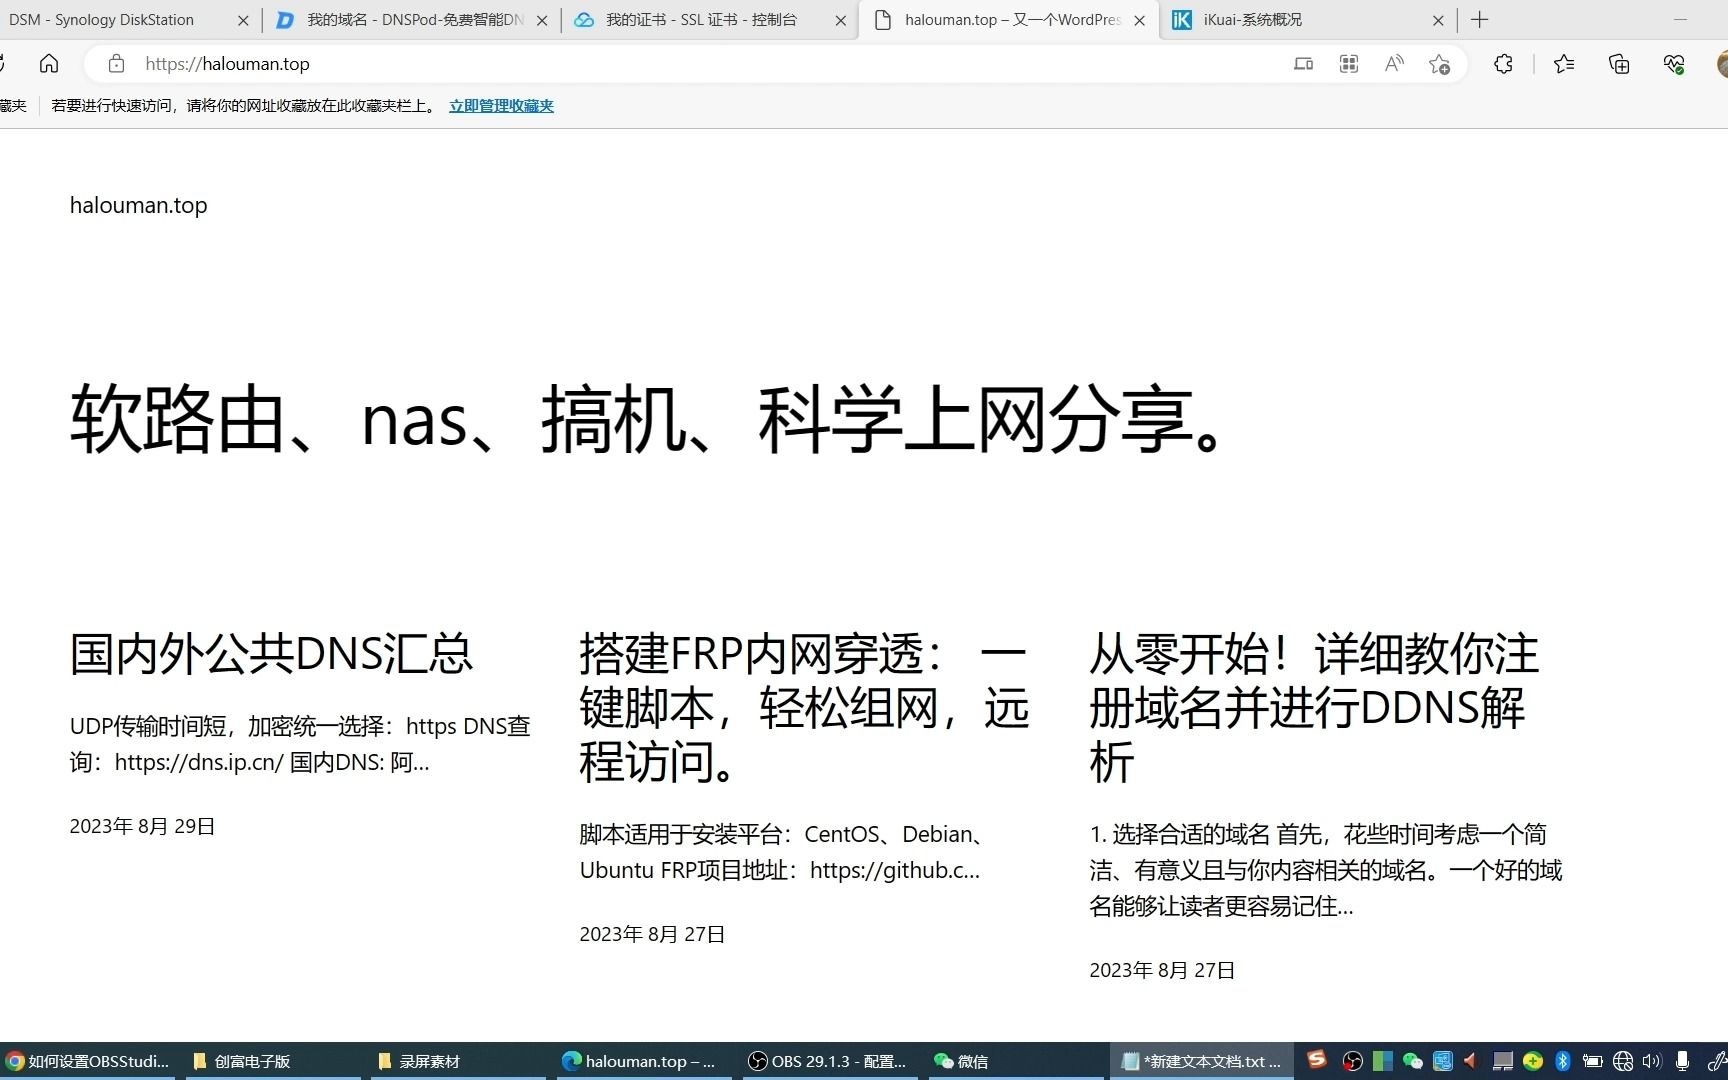Image resolution: width=1728 pixels, height=1080 pixels.
Task: Click the 2023年 8月 27日 date under the FRP post
Action: 652,935
